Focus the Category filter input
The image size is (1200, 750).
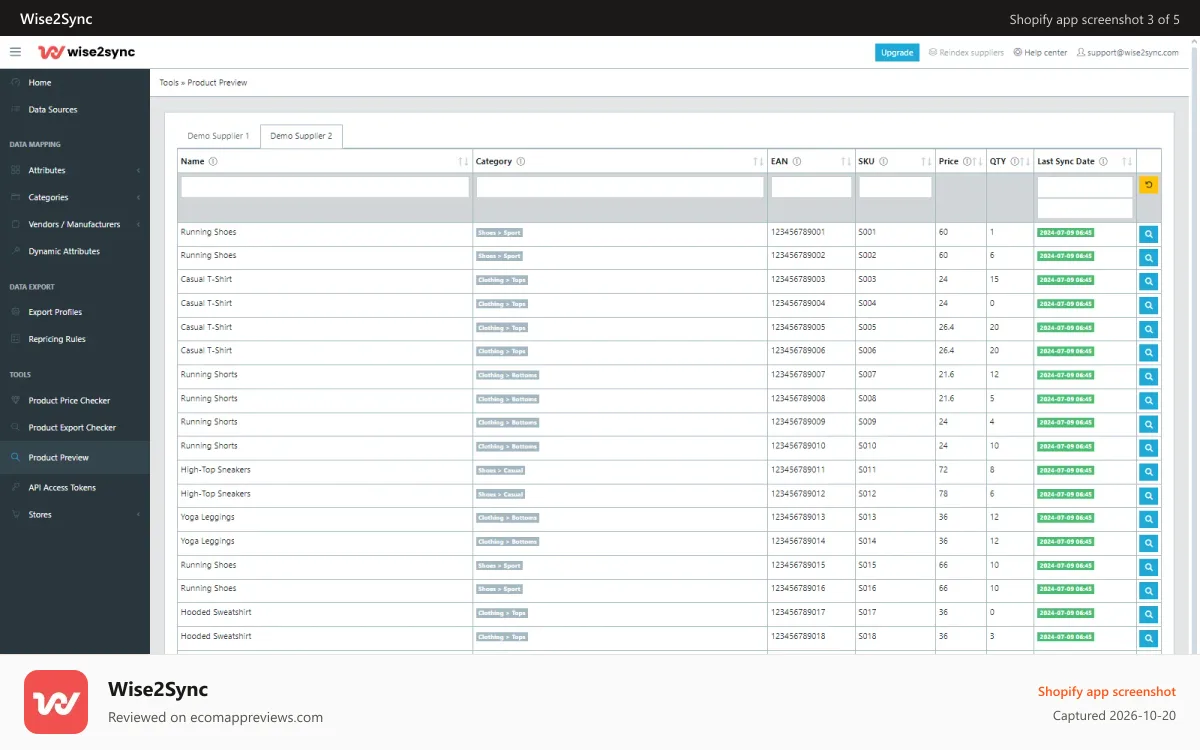(620, 187)
